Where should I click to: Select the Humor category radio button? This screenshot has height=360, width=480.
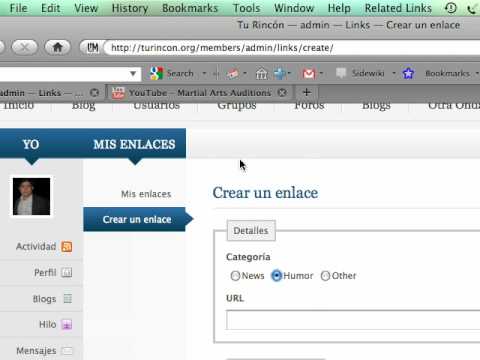(276, 276)
